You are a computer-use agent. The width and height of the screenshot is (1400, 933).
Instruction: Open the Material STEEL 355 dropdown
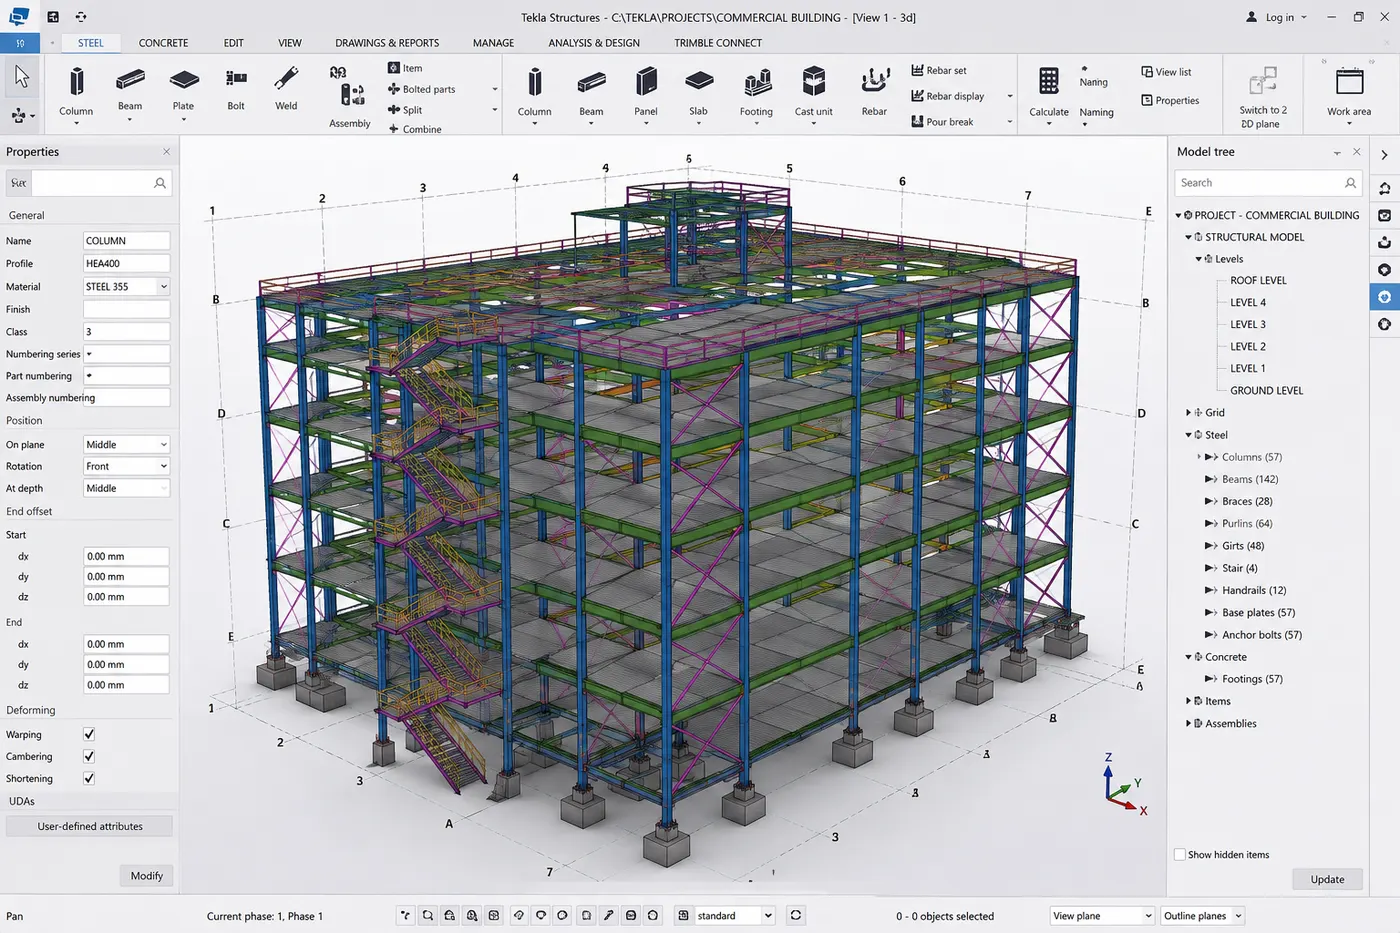[126, 286]
